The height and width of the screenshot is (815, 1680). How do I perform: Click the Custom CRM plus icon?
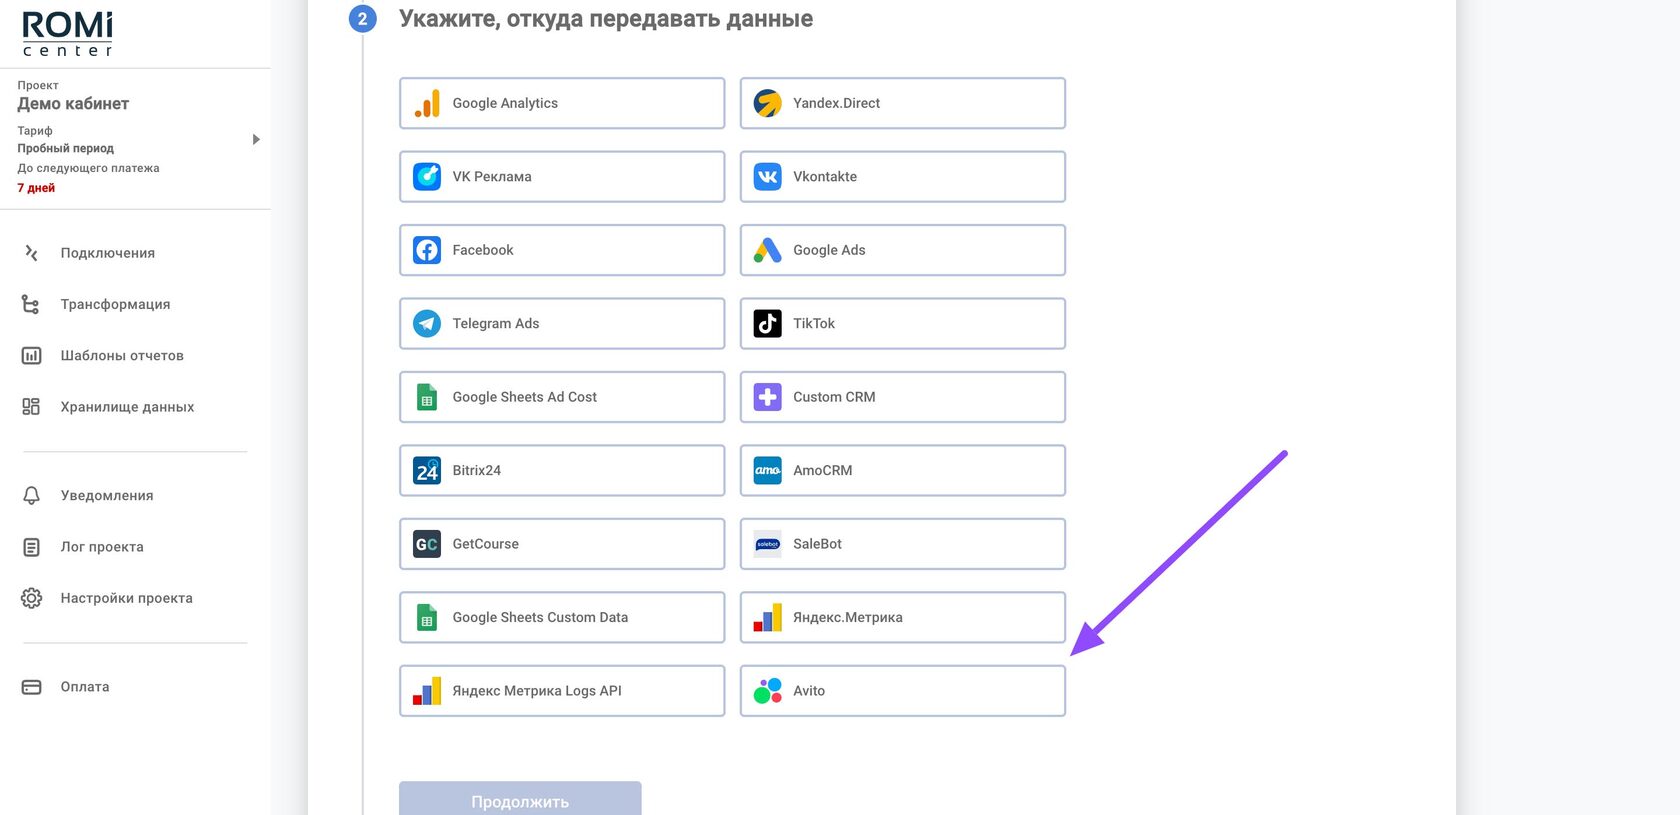click(768, 397)
